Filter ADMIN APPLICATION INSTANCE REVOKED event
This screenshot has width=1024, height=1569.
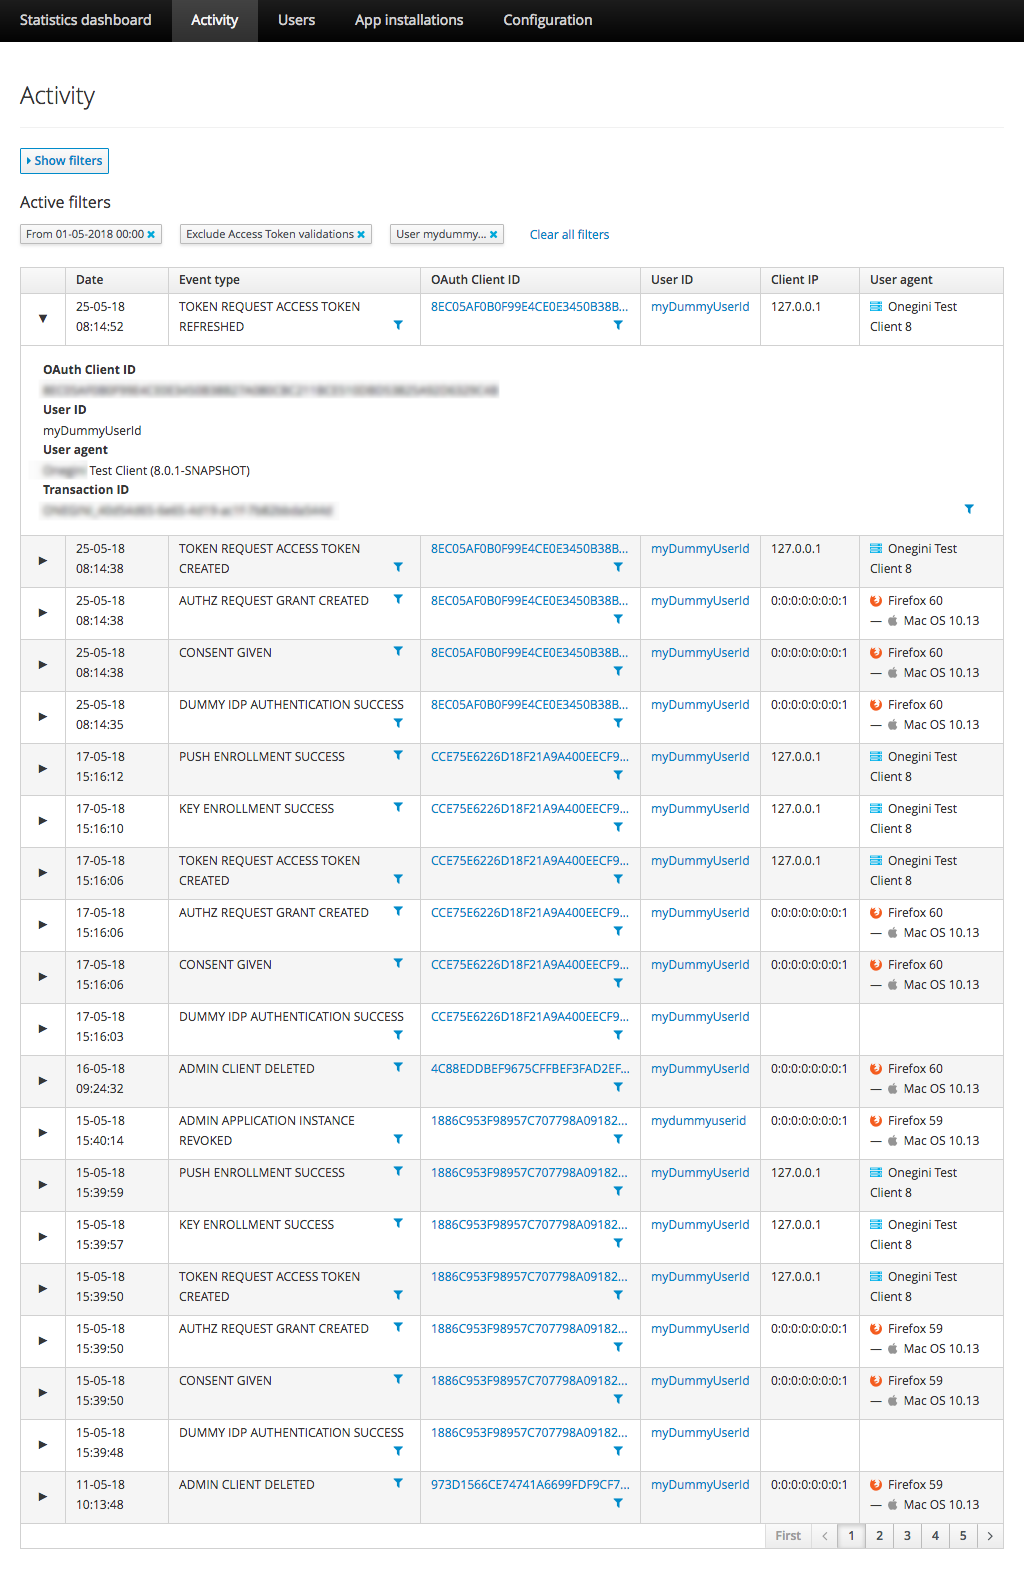tap(398, 1139)
